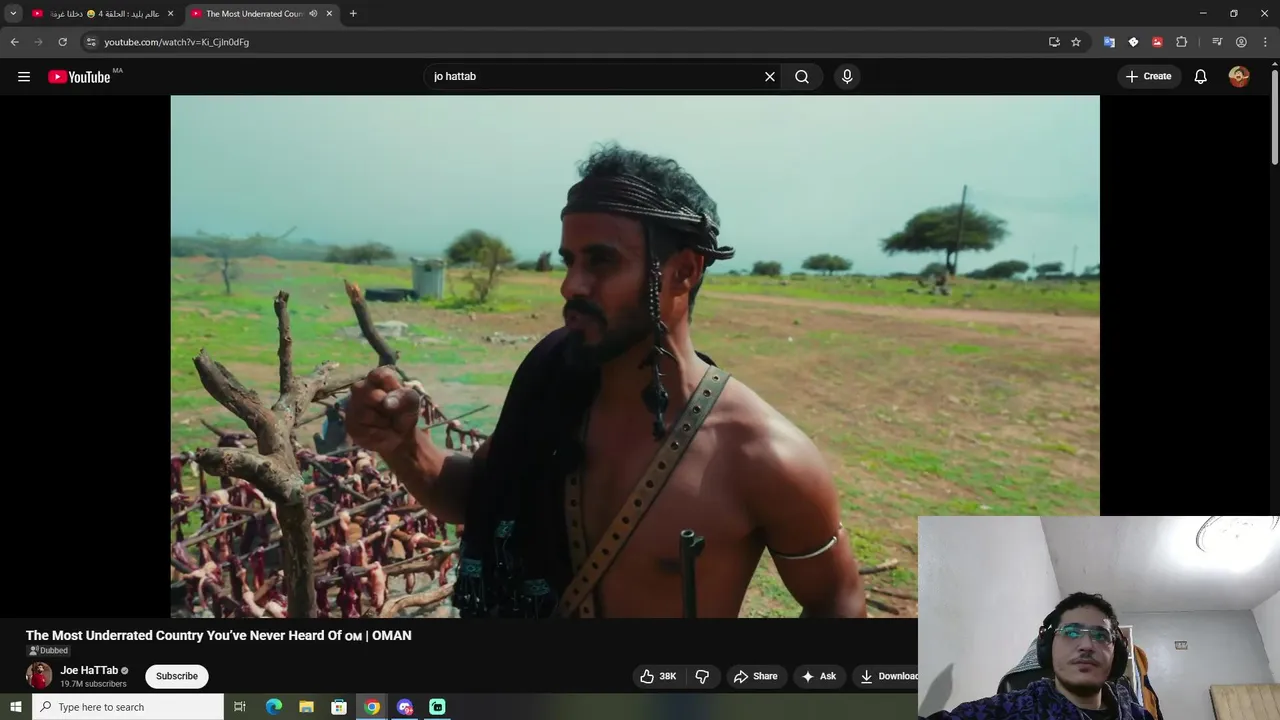Open the Windows Start menu
Image resolution: width=1280 pixels, height=720 pixels.
pyautogui.click(x=15, y=707)
